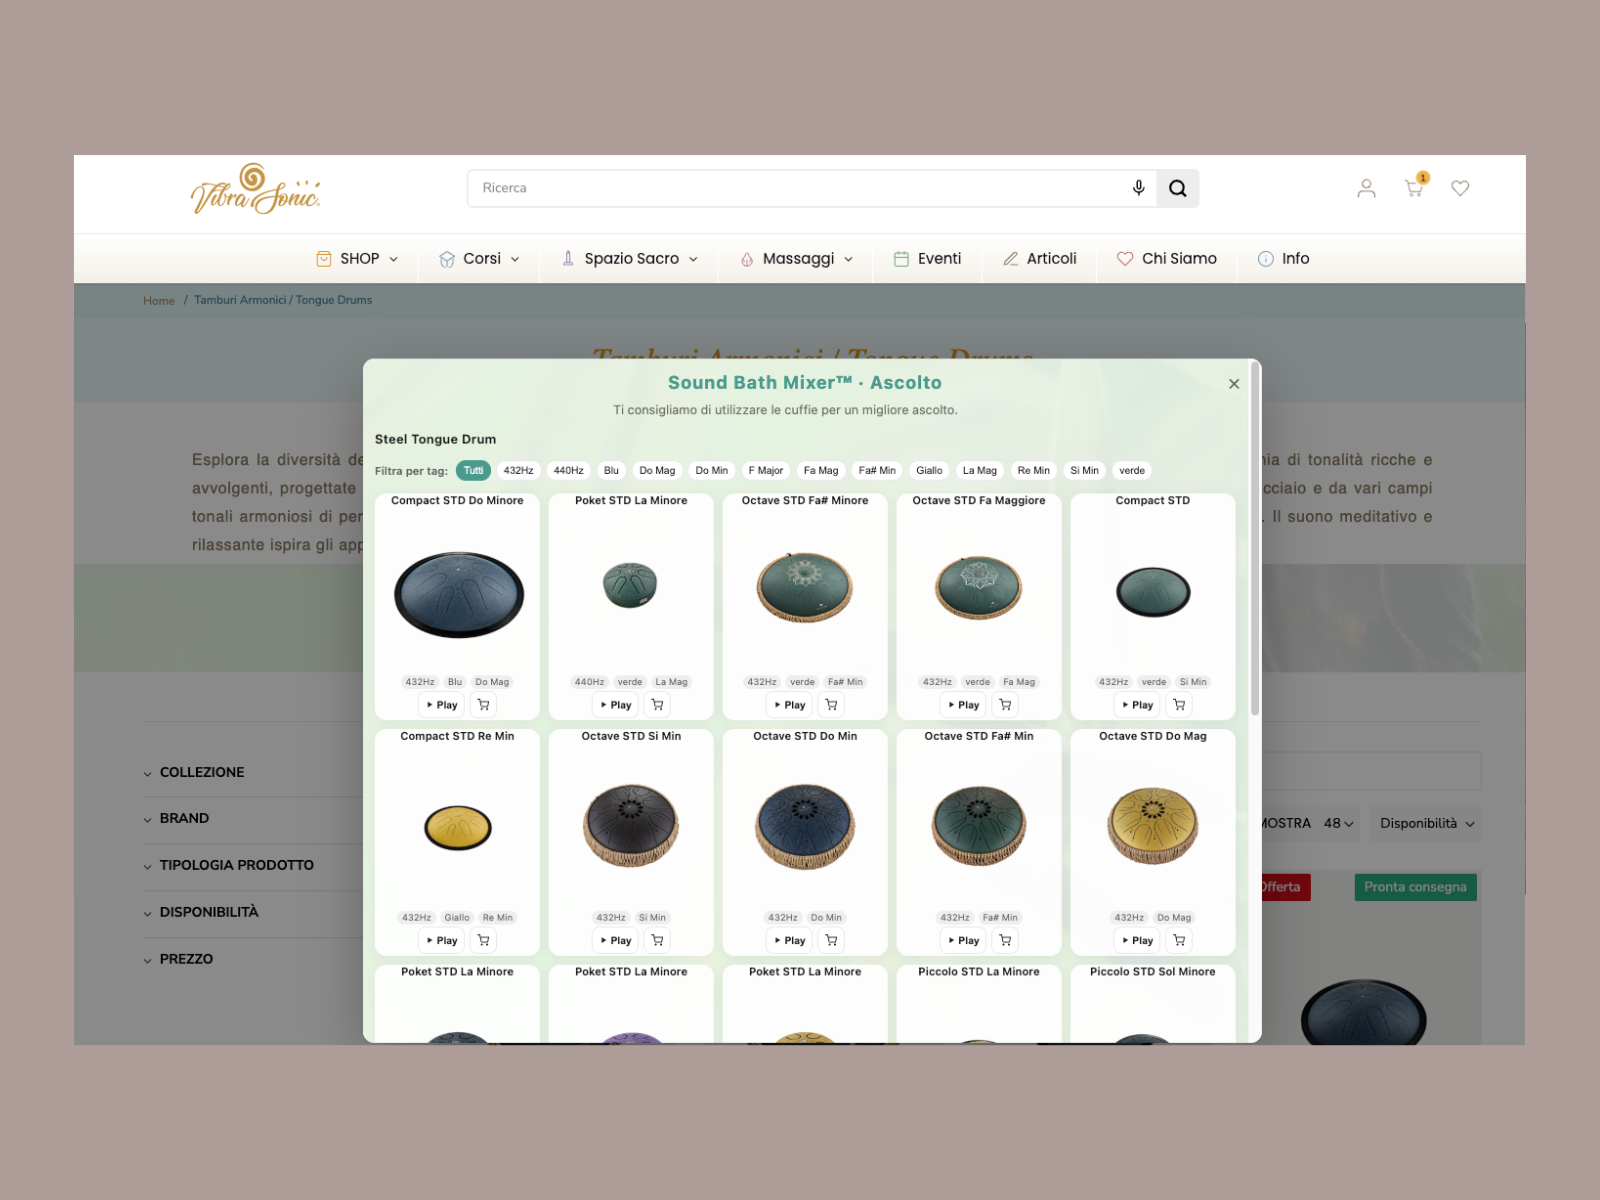1600x1200 pixels.
Task: Click the Home breadcrumb link
Action: pyautogui.click(x=159, y=300)
